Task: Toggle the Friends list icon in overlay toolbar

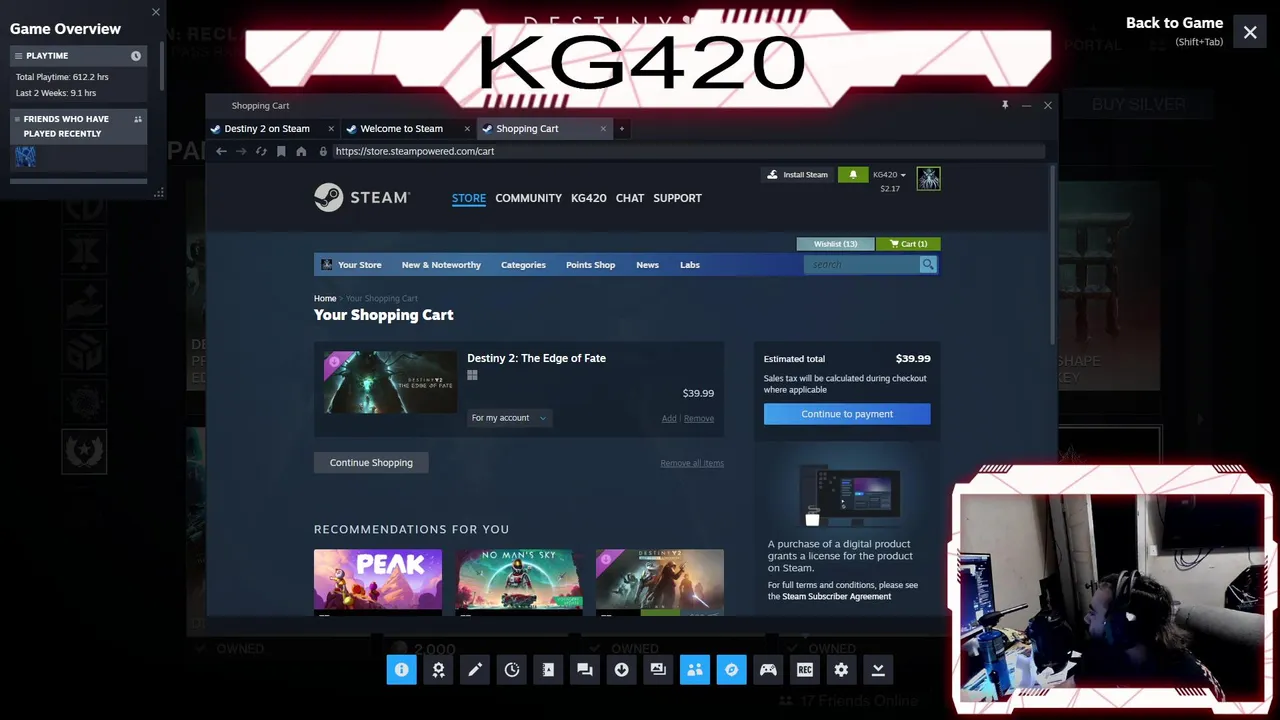Action: pyautogui.click(x=695, y=670)
